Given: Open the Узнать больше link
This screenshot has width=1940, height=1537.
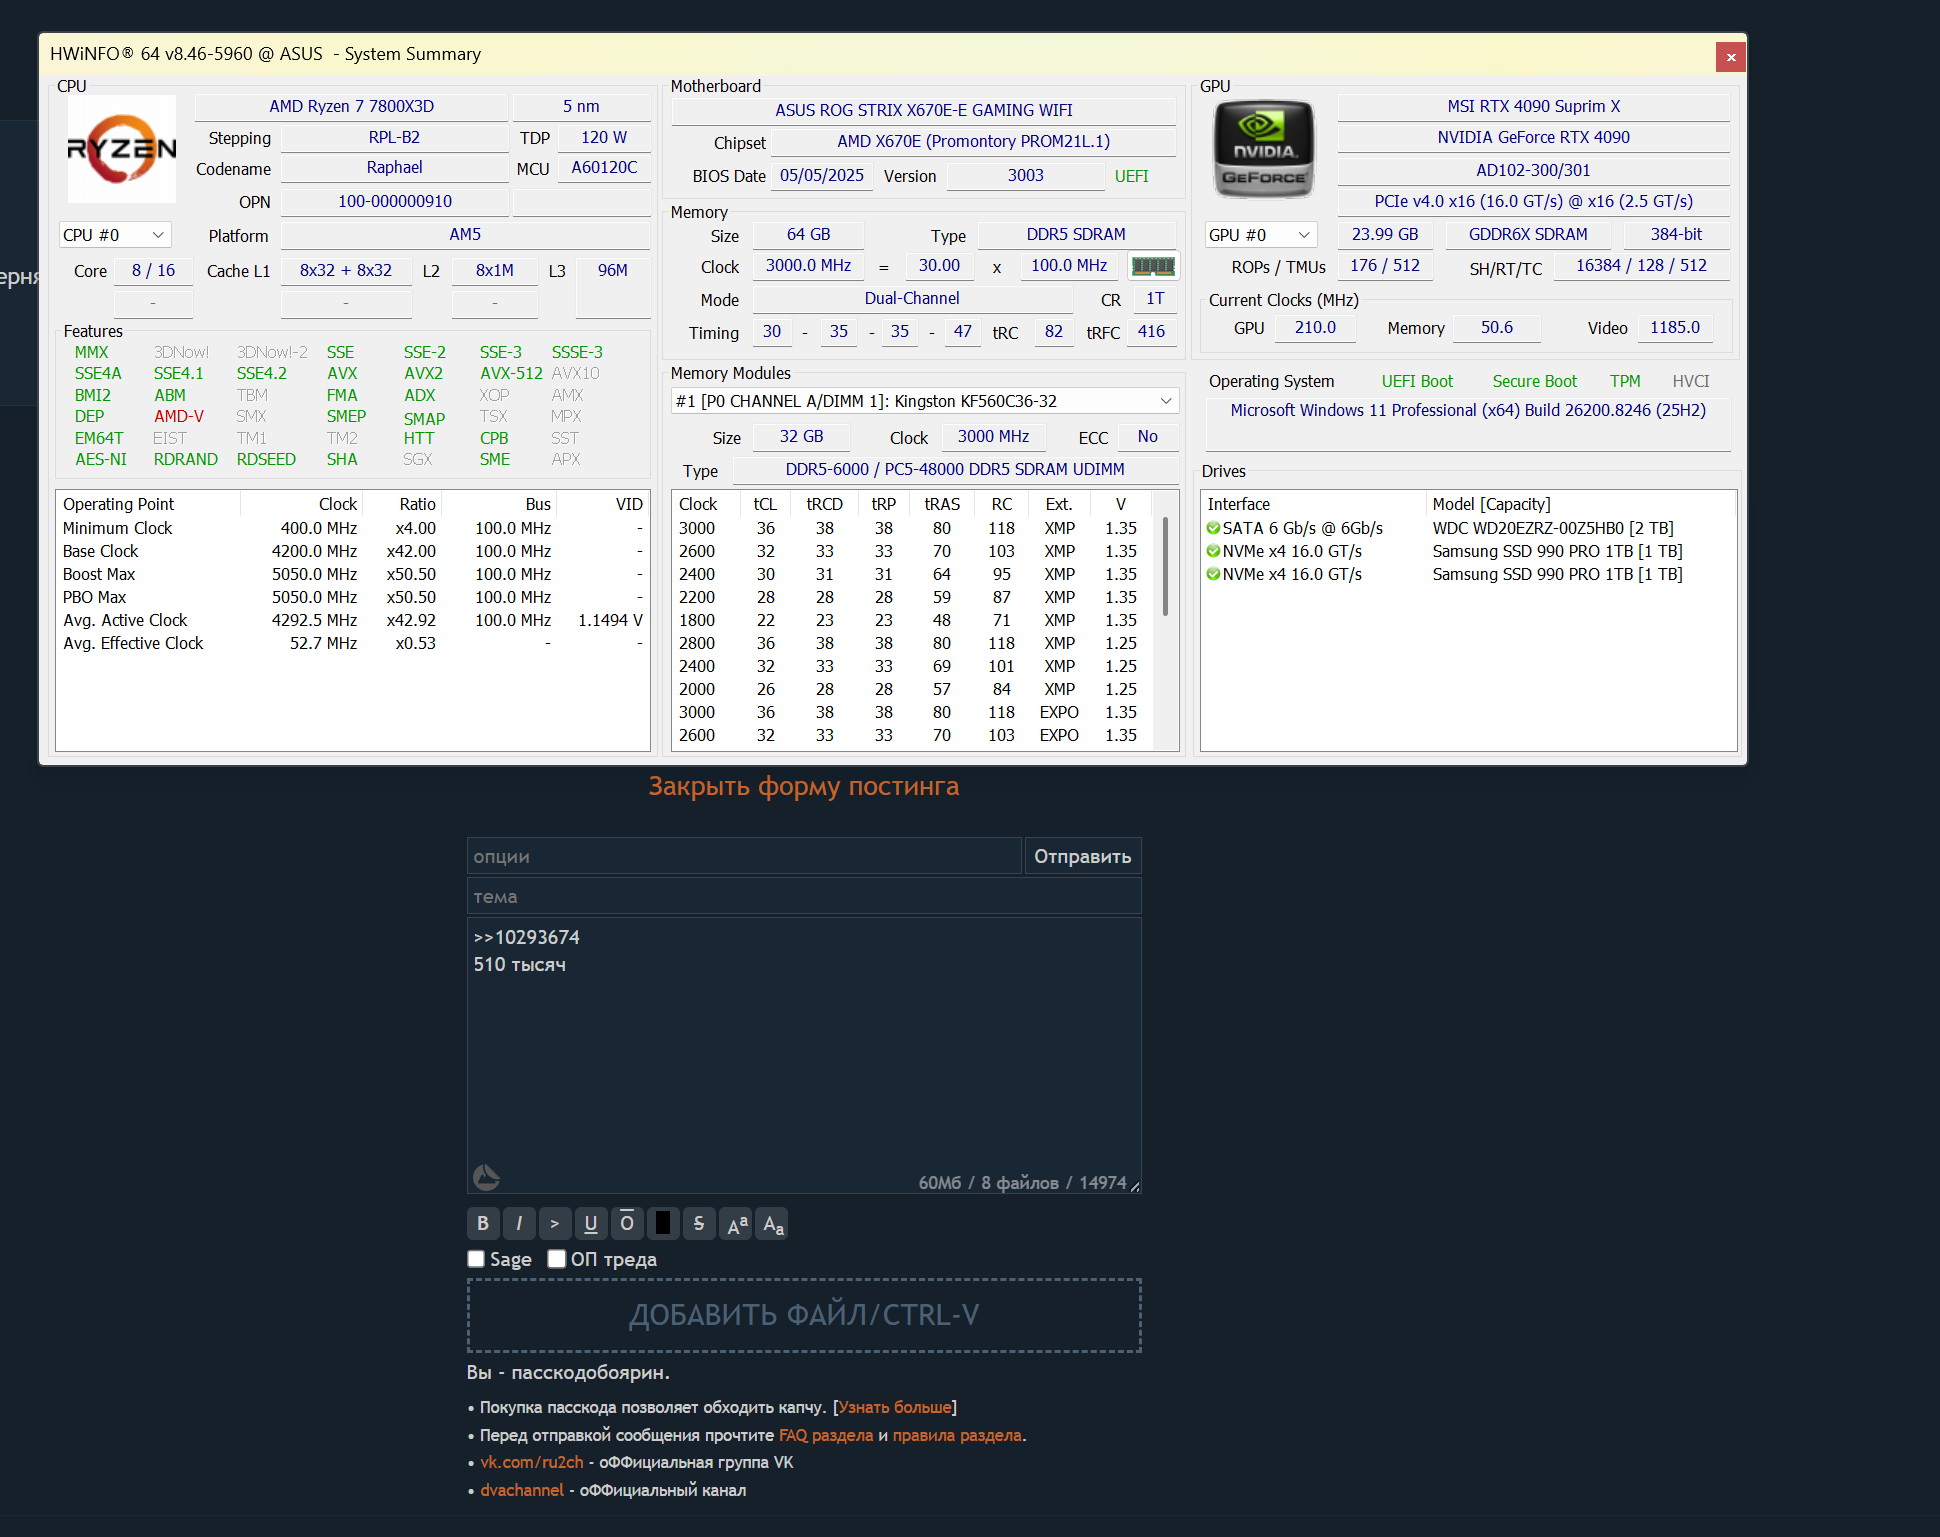Looking at the screenshot, I should point(894,1407).
